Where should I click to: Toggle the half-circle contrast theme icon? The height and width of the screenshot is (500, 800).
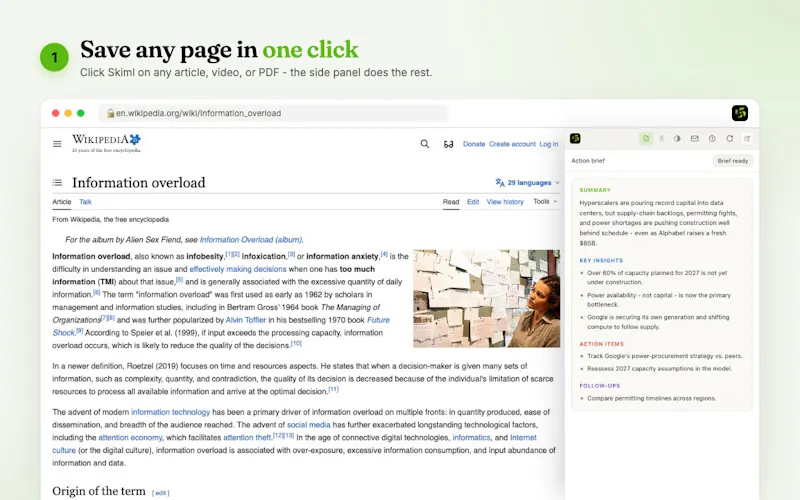tap(677, 139)
